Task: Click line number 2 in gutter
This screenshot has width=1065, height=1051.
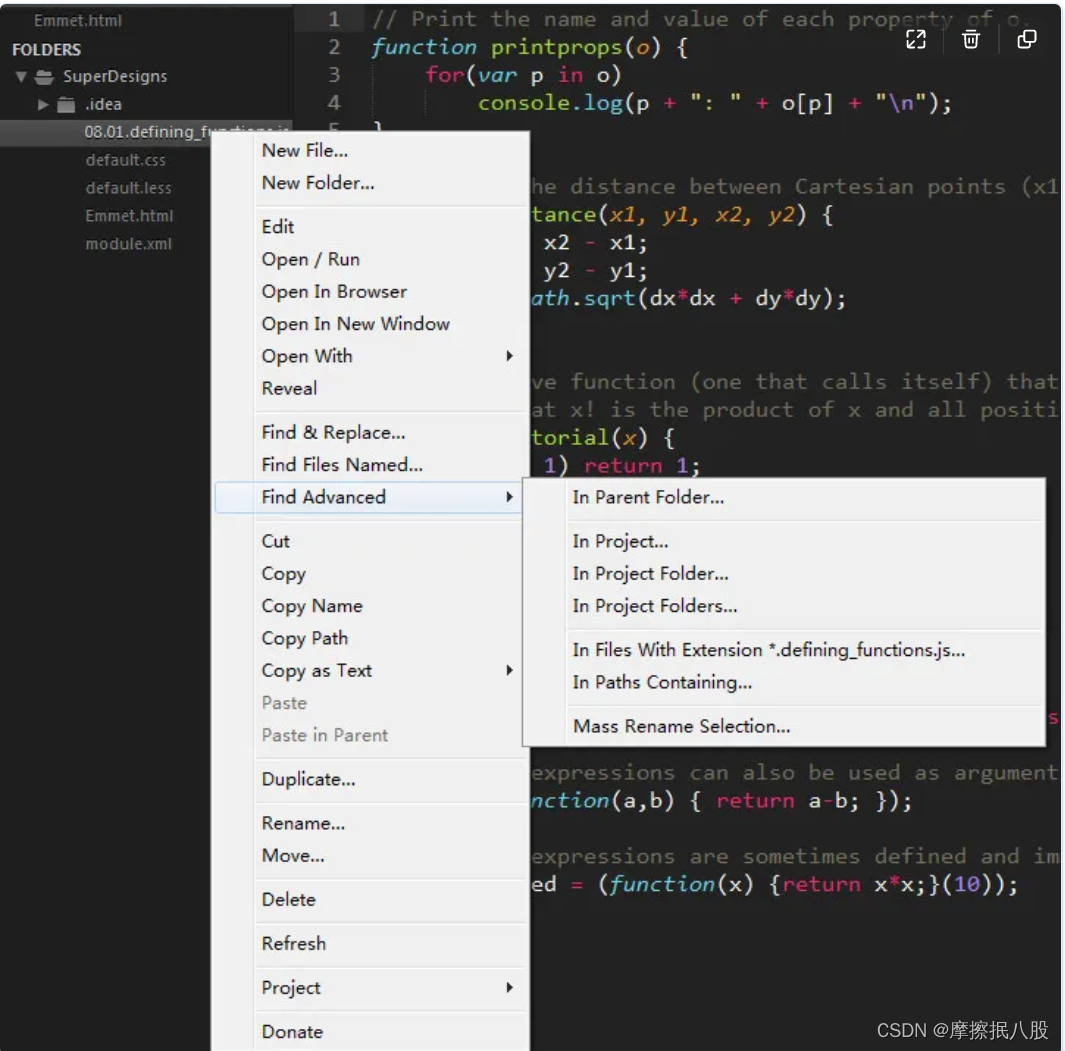Action: pyautogui.click(x=334, y=47)
